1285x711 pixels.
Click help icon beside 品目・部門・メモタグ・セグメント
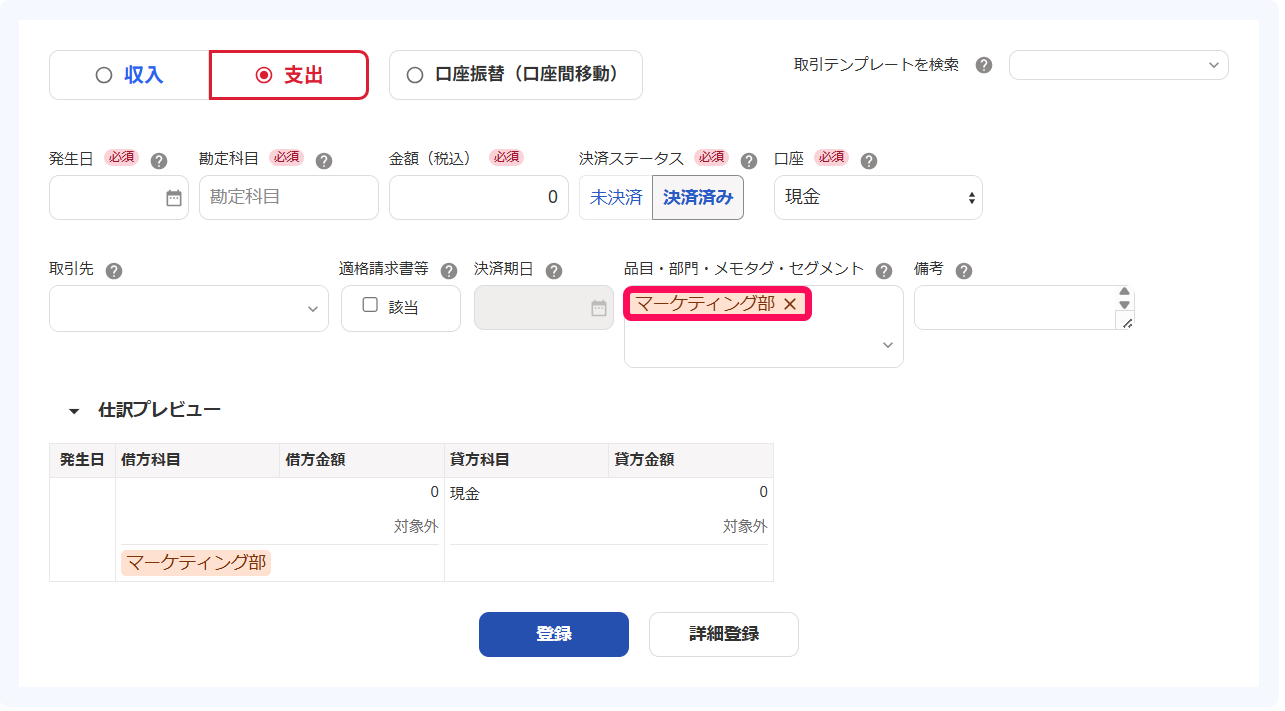(x=884, y=271)
